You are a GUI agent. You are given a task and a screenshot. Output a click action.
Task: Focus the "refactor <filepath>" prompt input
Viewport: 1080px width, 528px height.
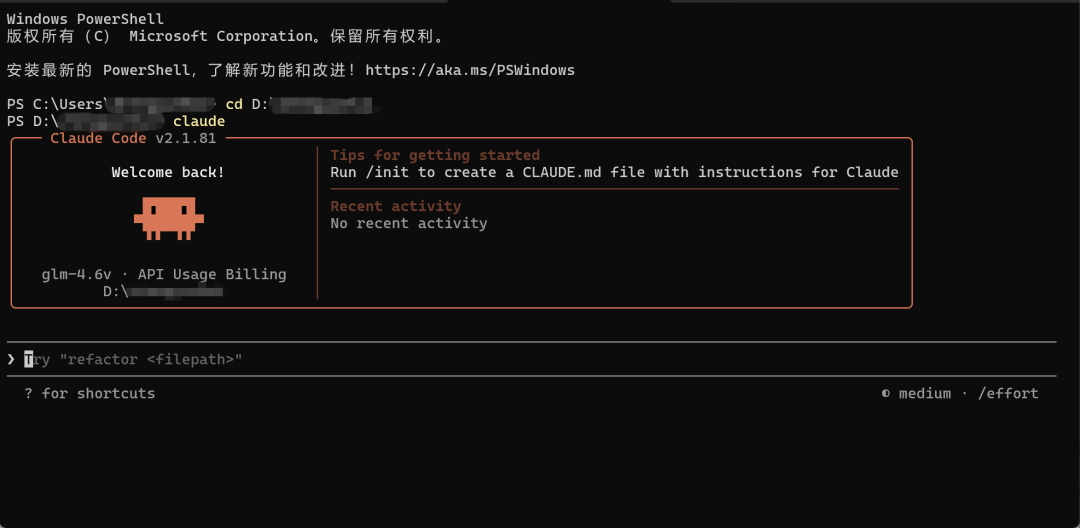tap(140, 359)
